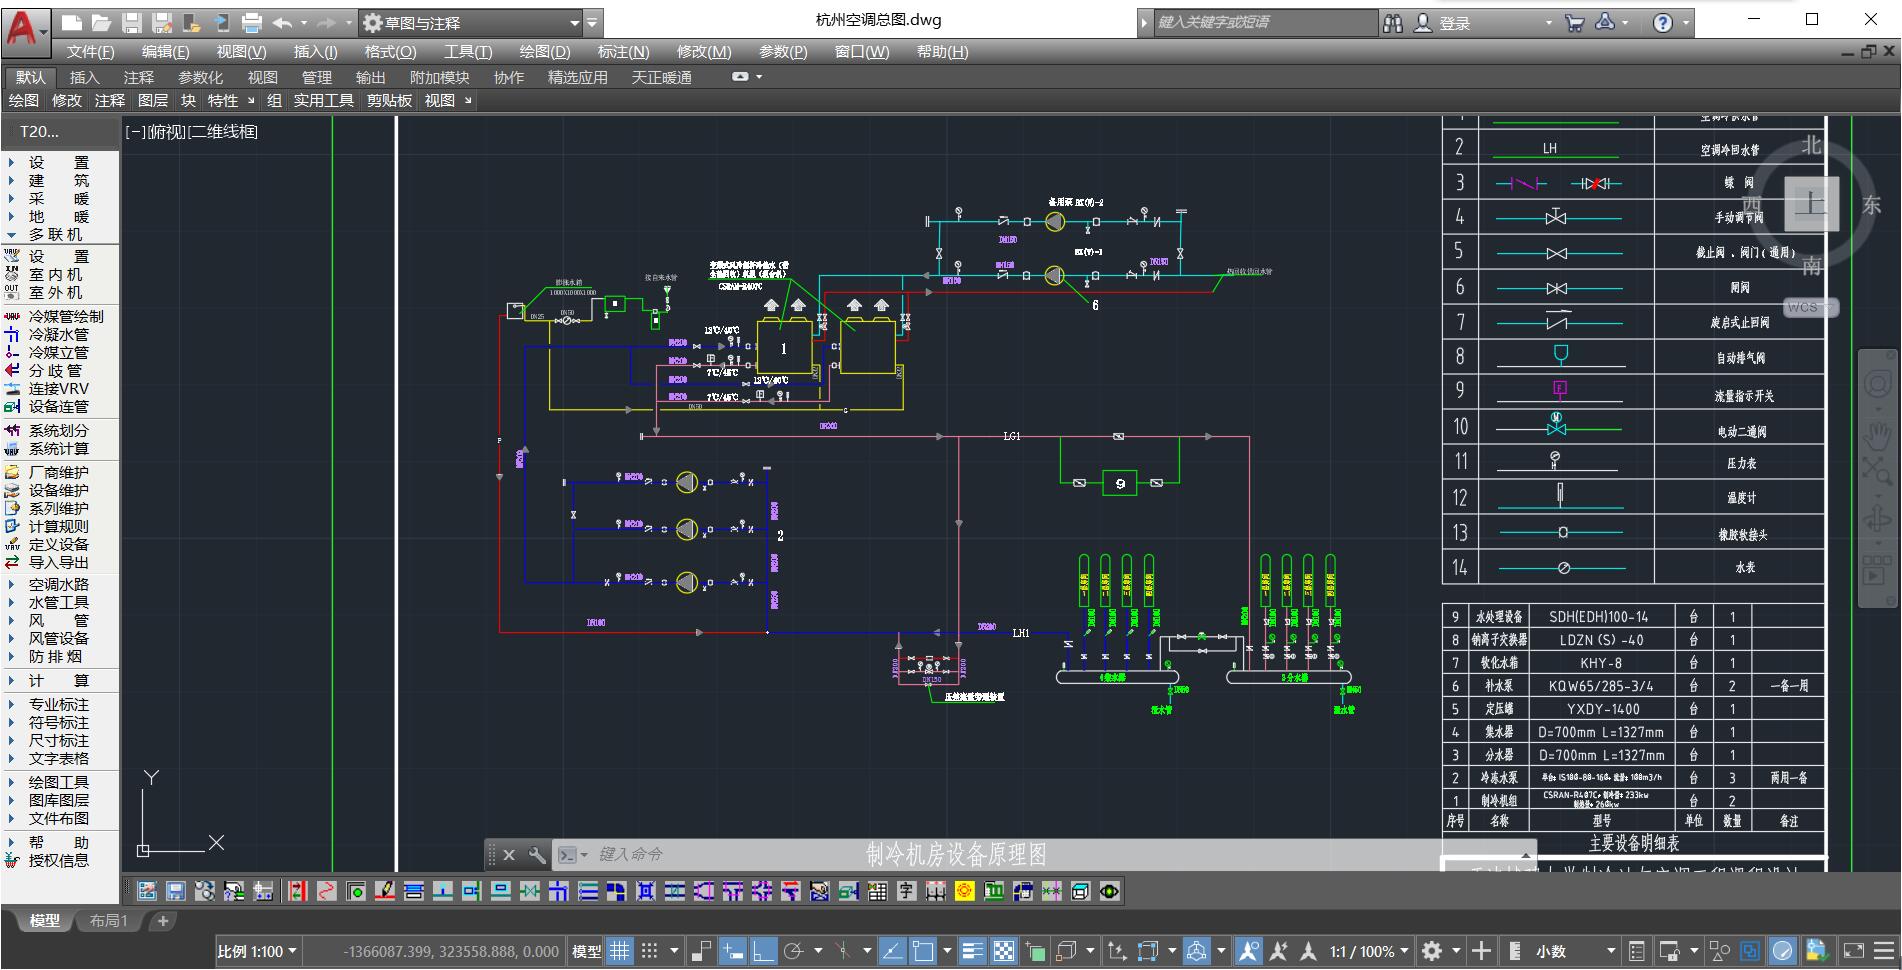Click the red squiggle pipe icon in bottom toolbar
Screen dimensions: 1902x970
(326, 891)
